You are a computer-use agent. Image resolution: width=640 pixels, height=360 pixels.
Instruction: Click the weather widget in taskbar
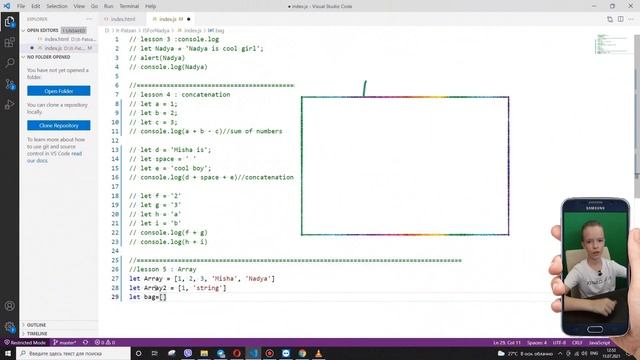[525, 353]
